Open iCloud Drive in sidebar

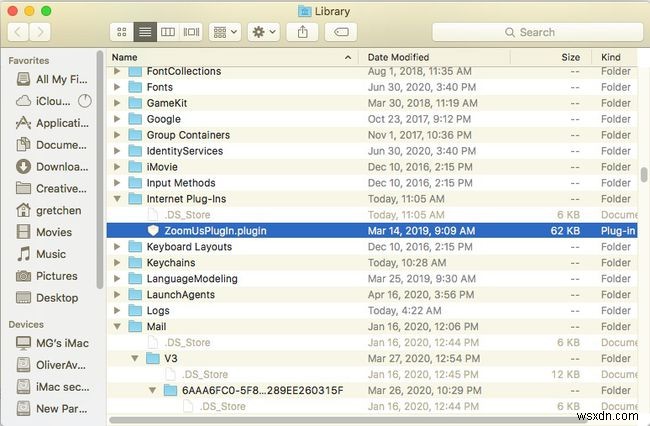pyautogui.click(x=52, y=101)
